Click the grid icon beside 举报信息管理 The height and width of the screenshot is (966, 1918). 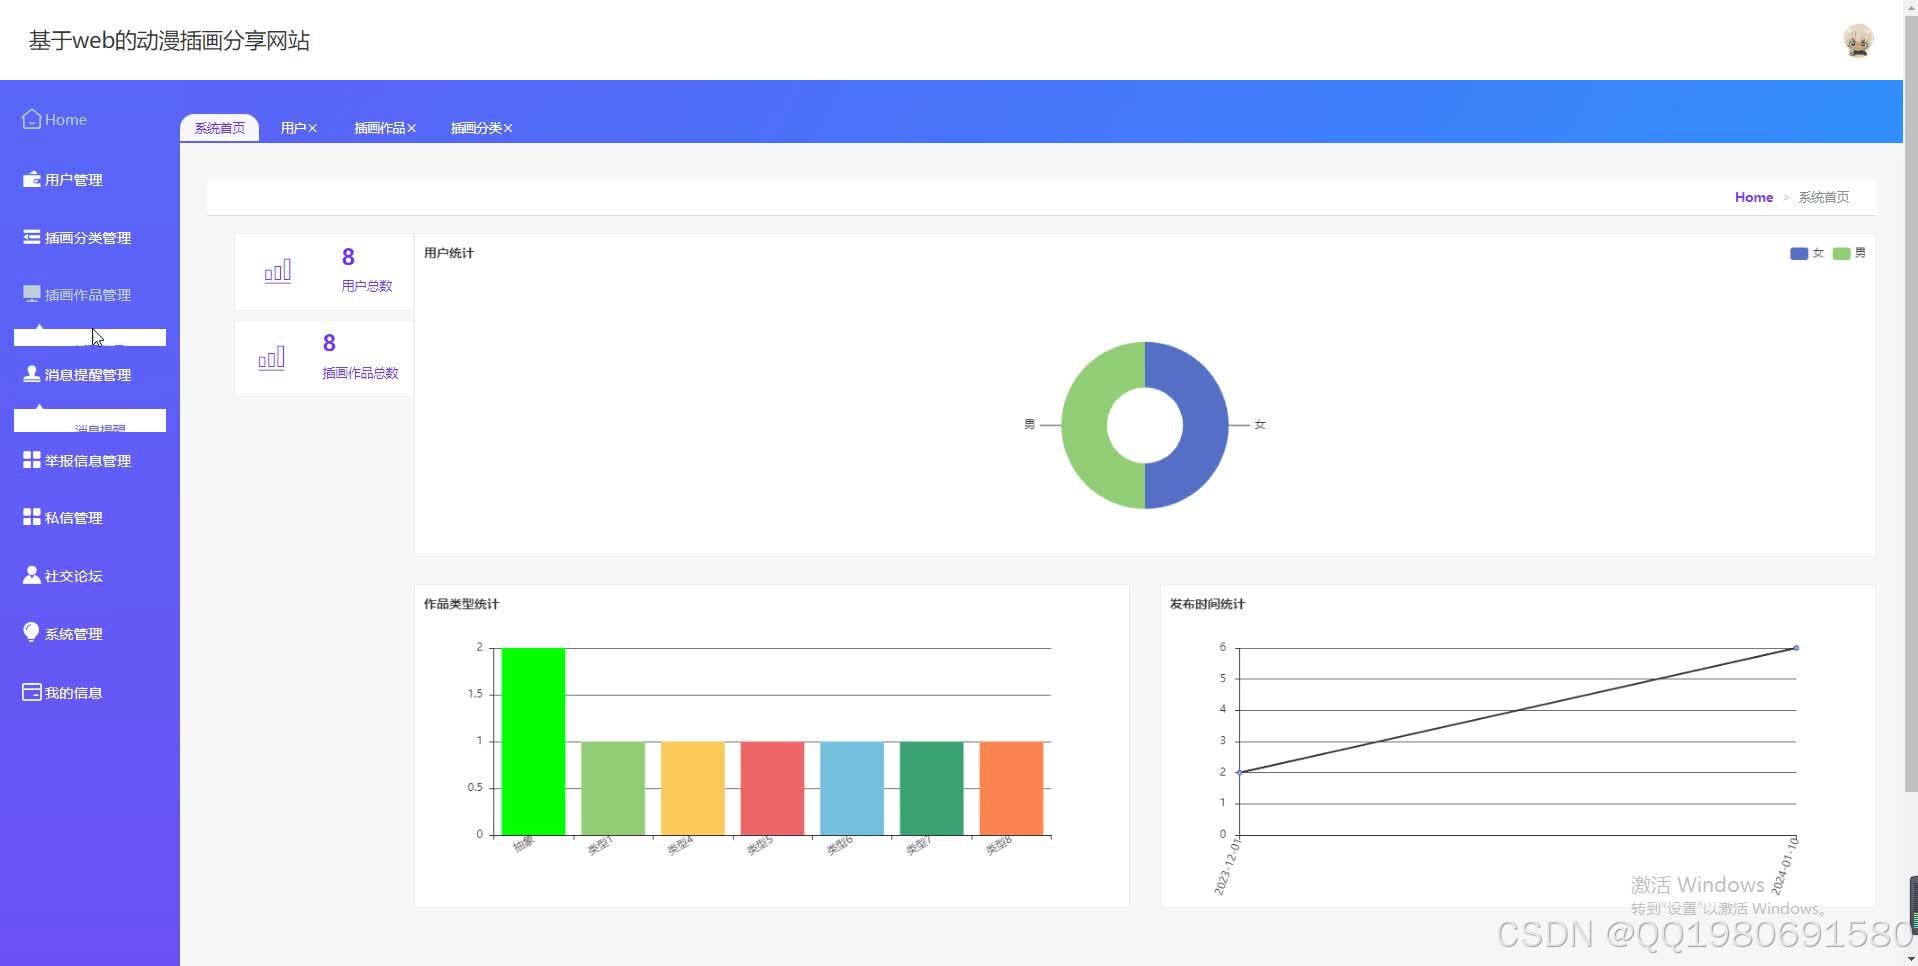click(31, 460)
